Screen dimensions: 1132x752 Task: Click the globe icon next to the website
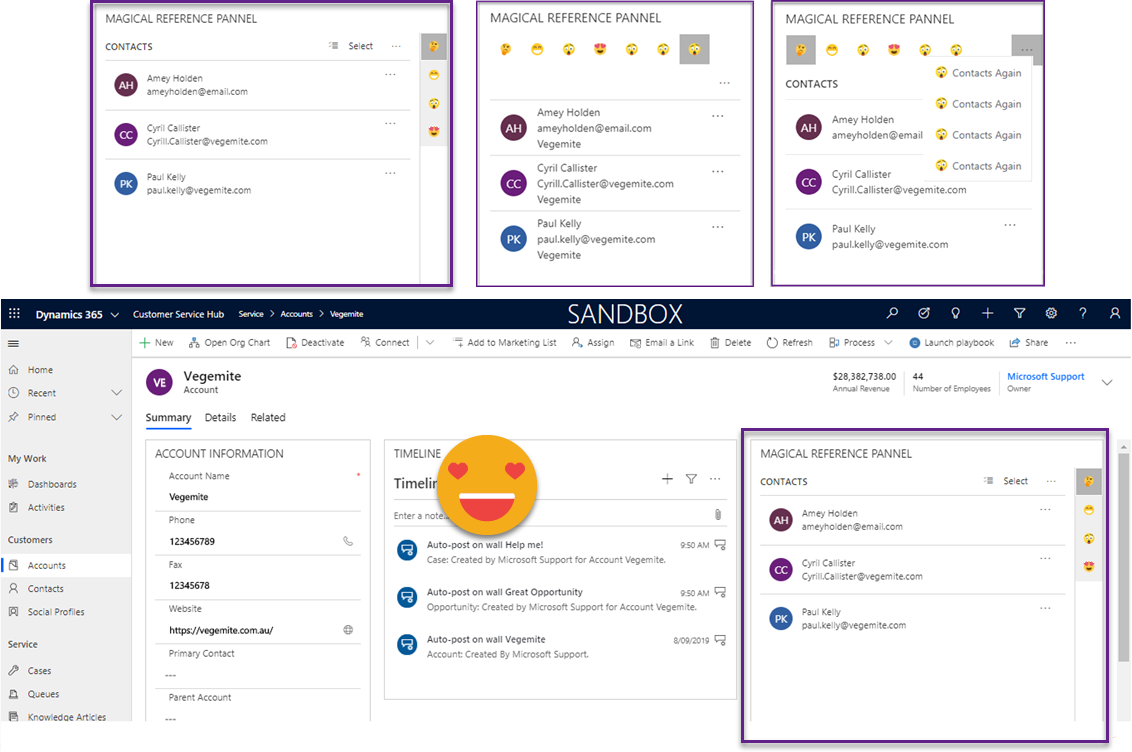click(348, 630)
